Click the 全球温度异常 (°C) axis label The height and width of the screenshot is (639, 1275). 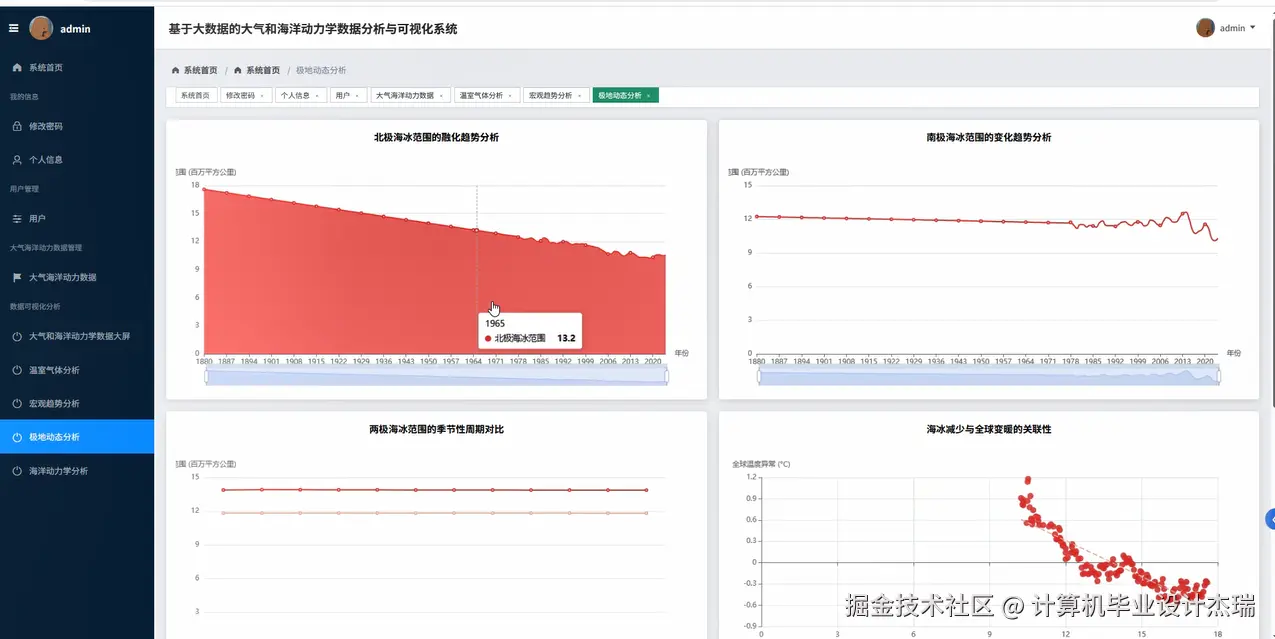tap(761, 464)
